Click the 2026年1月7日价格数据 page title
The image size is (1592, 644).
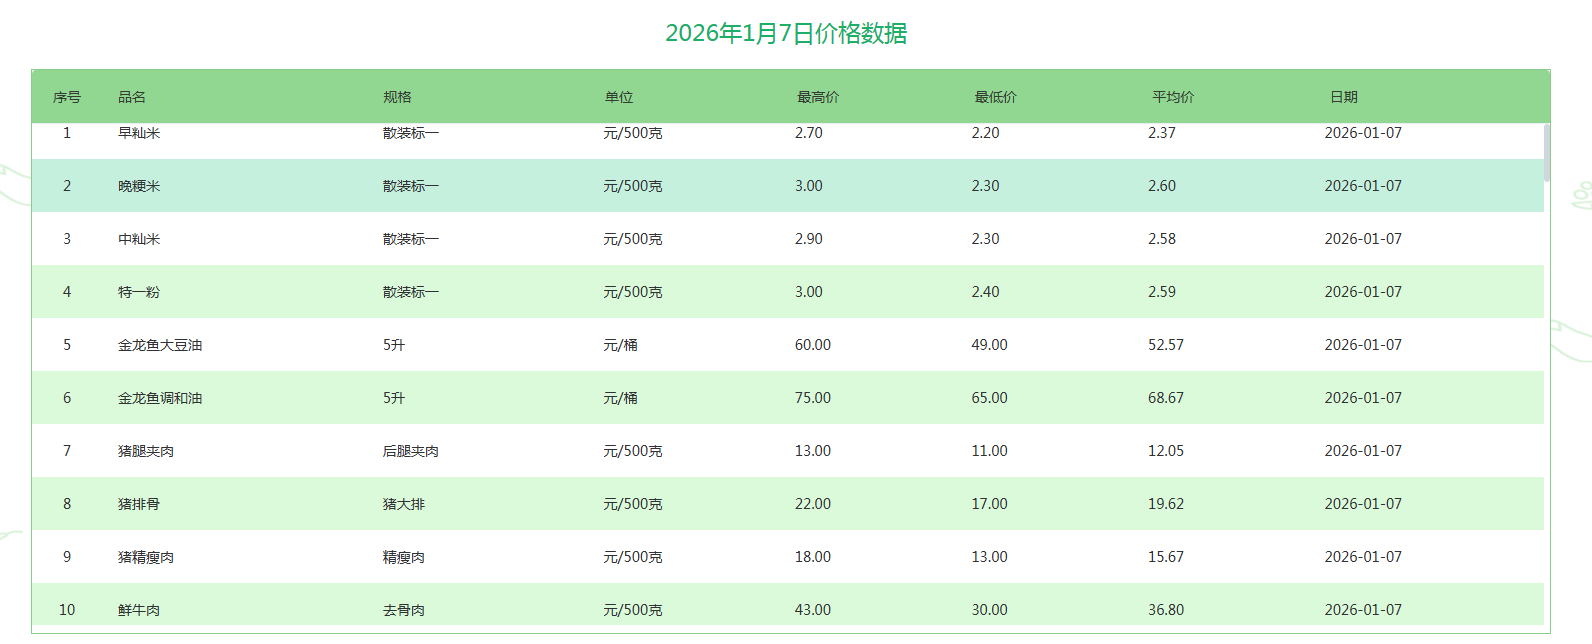tap(786, 33)
